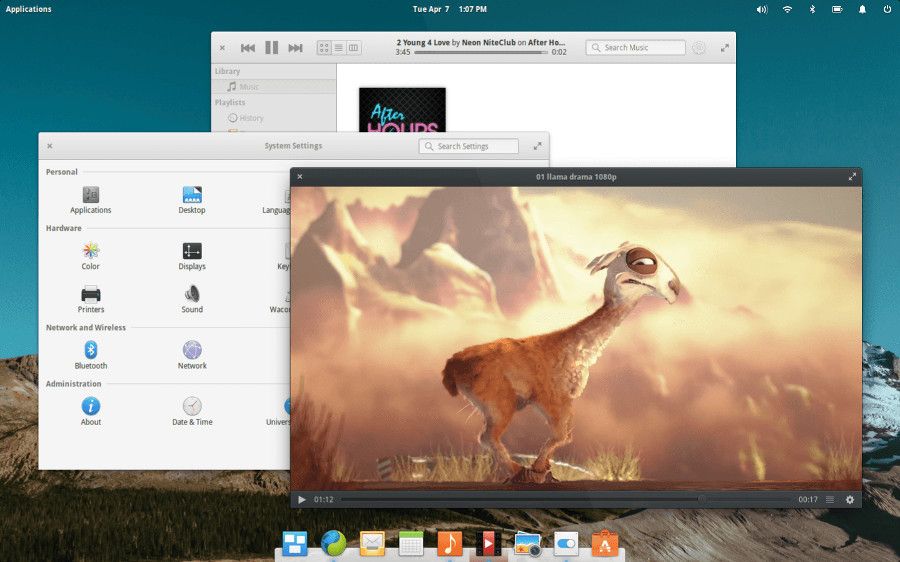
Task: Open the Wi-Fi network indicator
Action: pos(787,9)
